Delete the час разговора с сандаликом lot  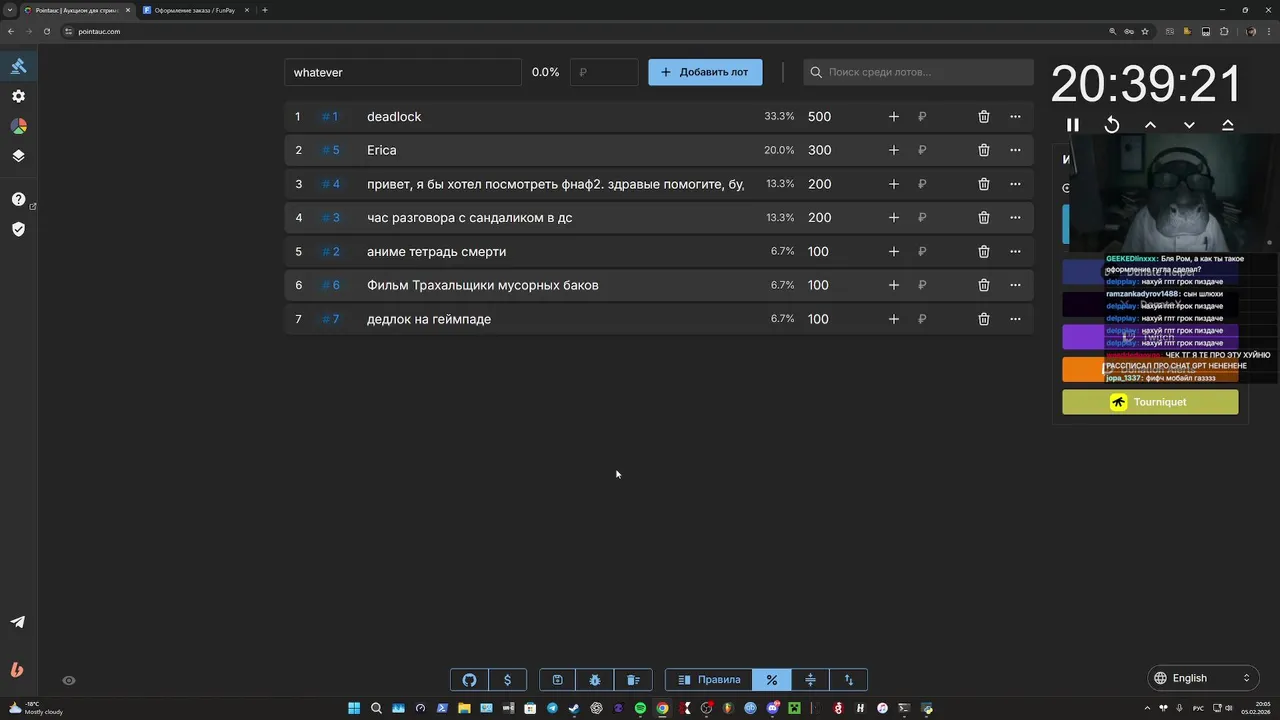[984, 218]
